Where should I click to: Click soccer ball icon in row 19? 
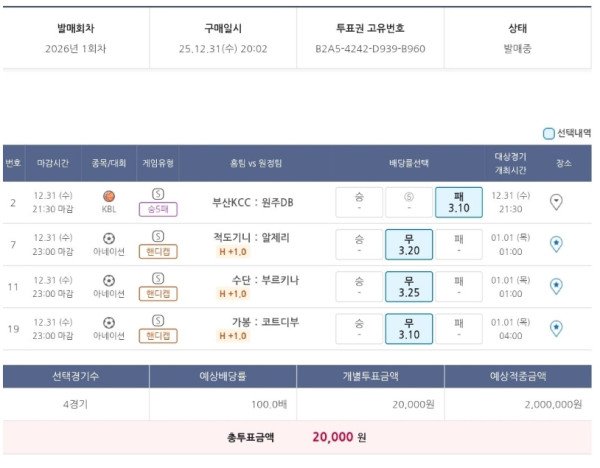[108, 322]
